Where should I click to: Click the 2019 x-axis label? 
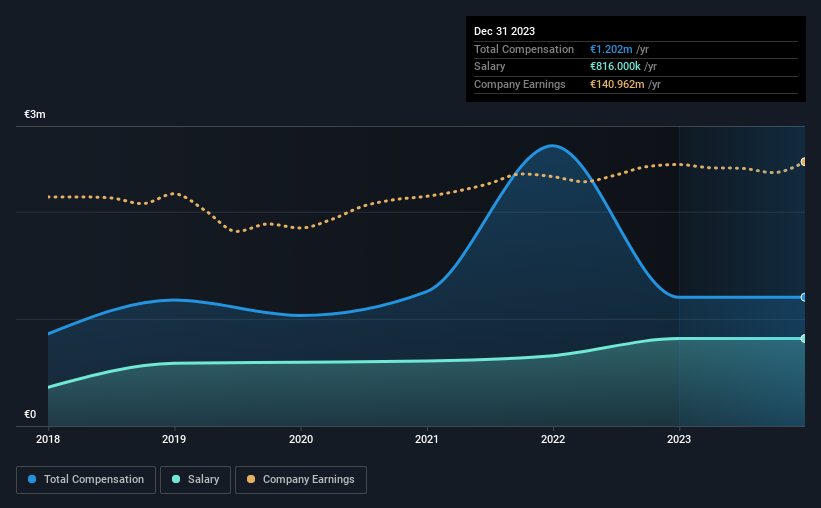174,439
